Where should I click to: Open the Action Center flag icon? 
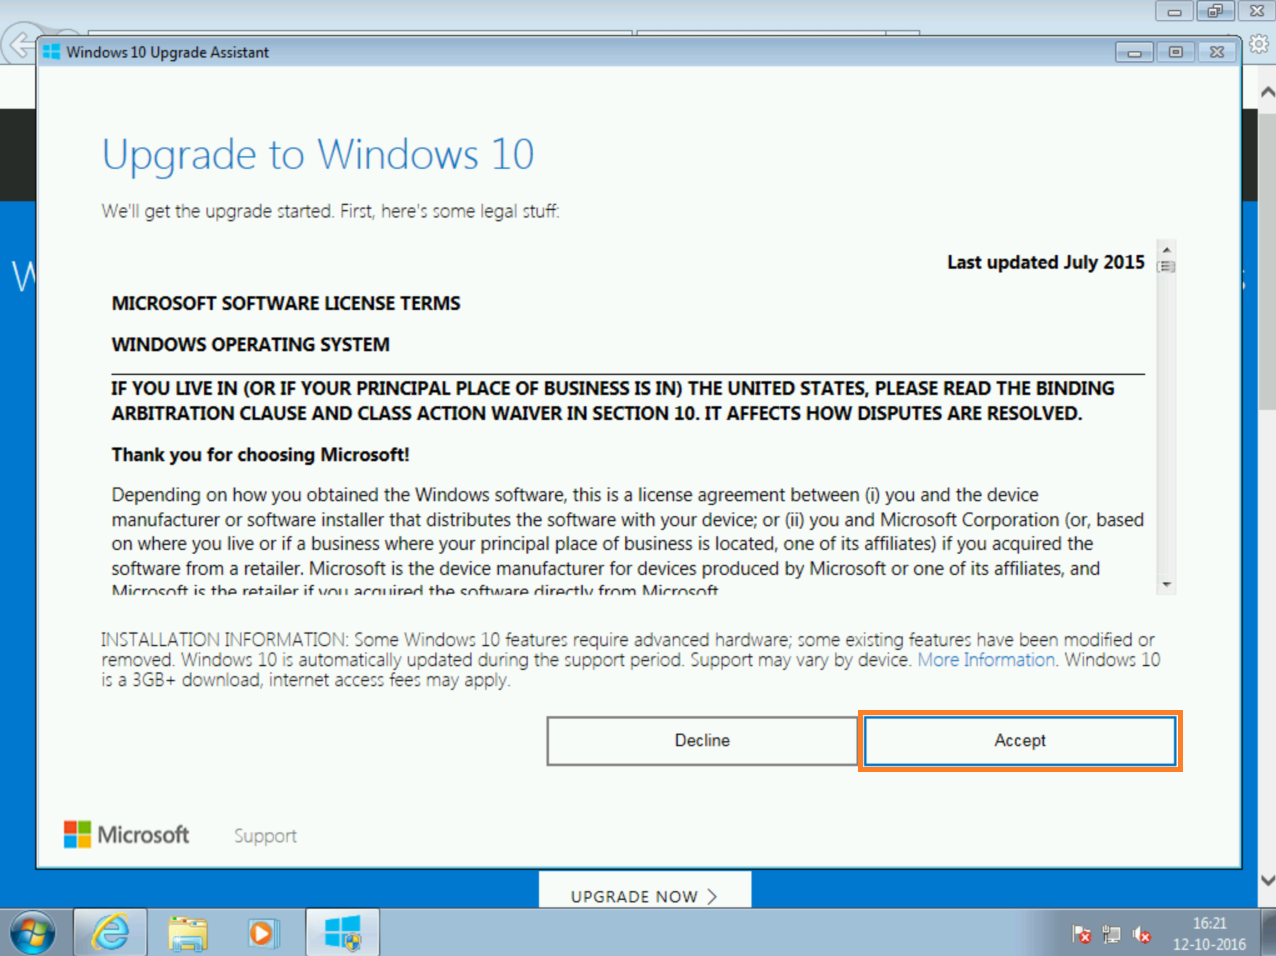1081,934
